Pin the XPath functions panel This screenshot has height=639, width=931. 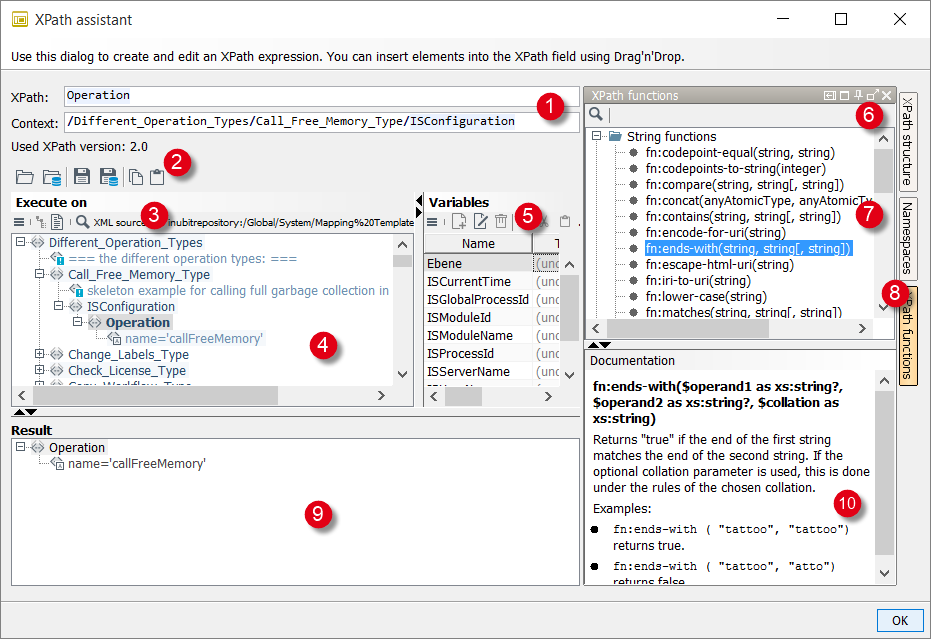(x=858, y=95)
